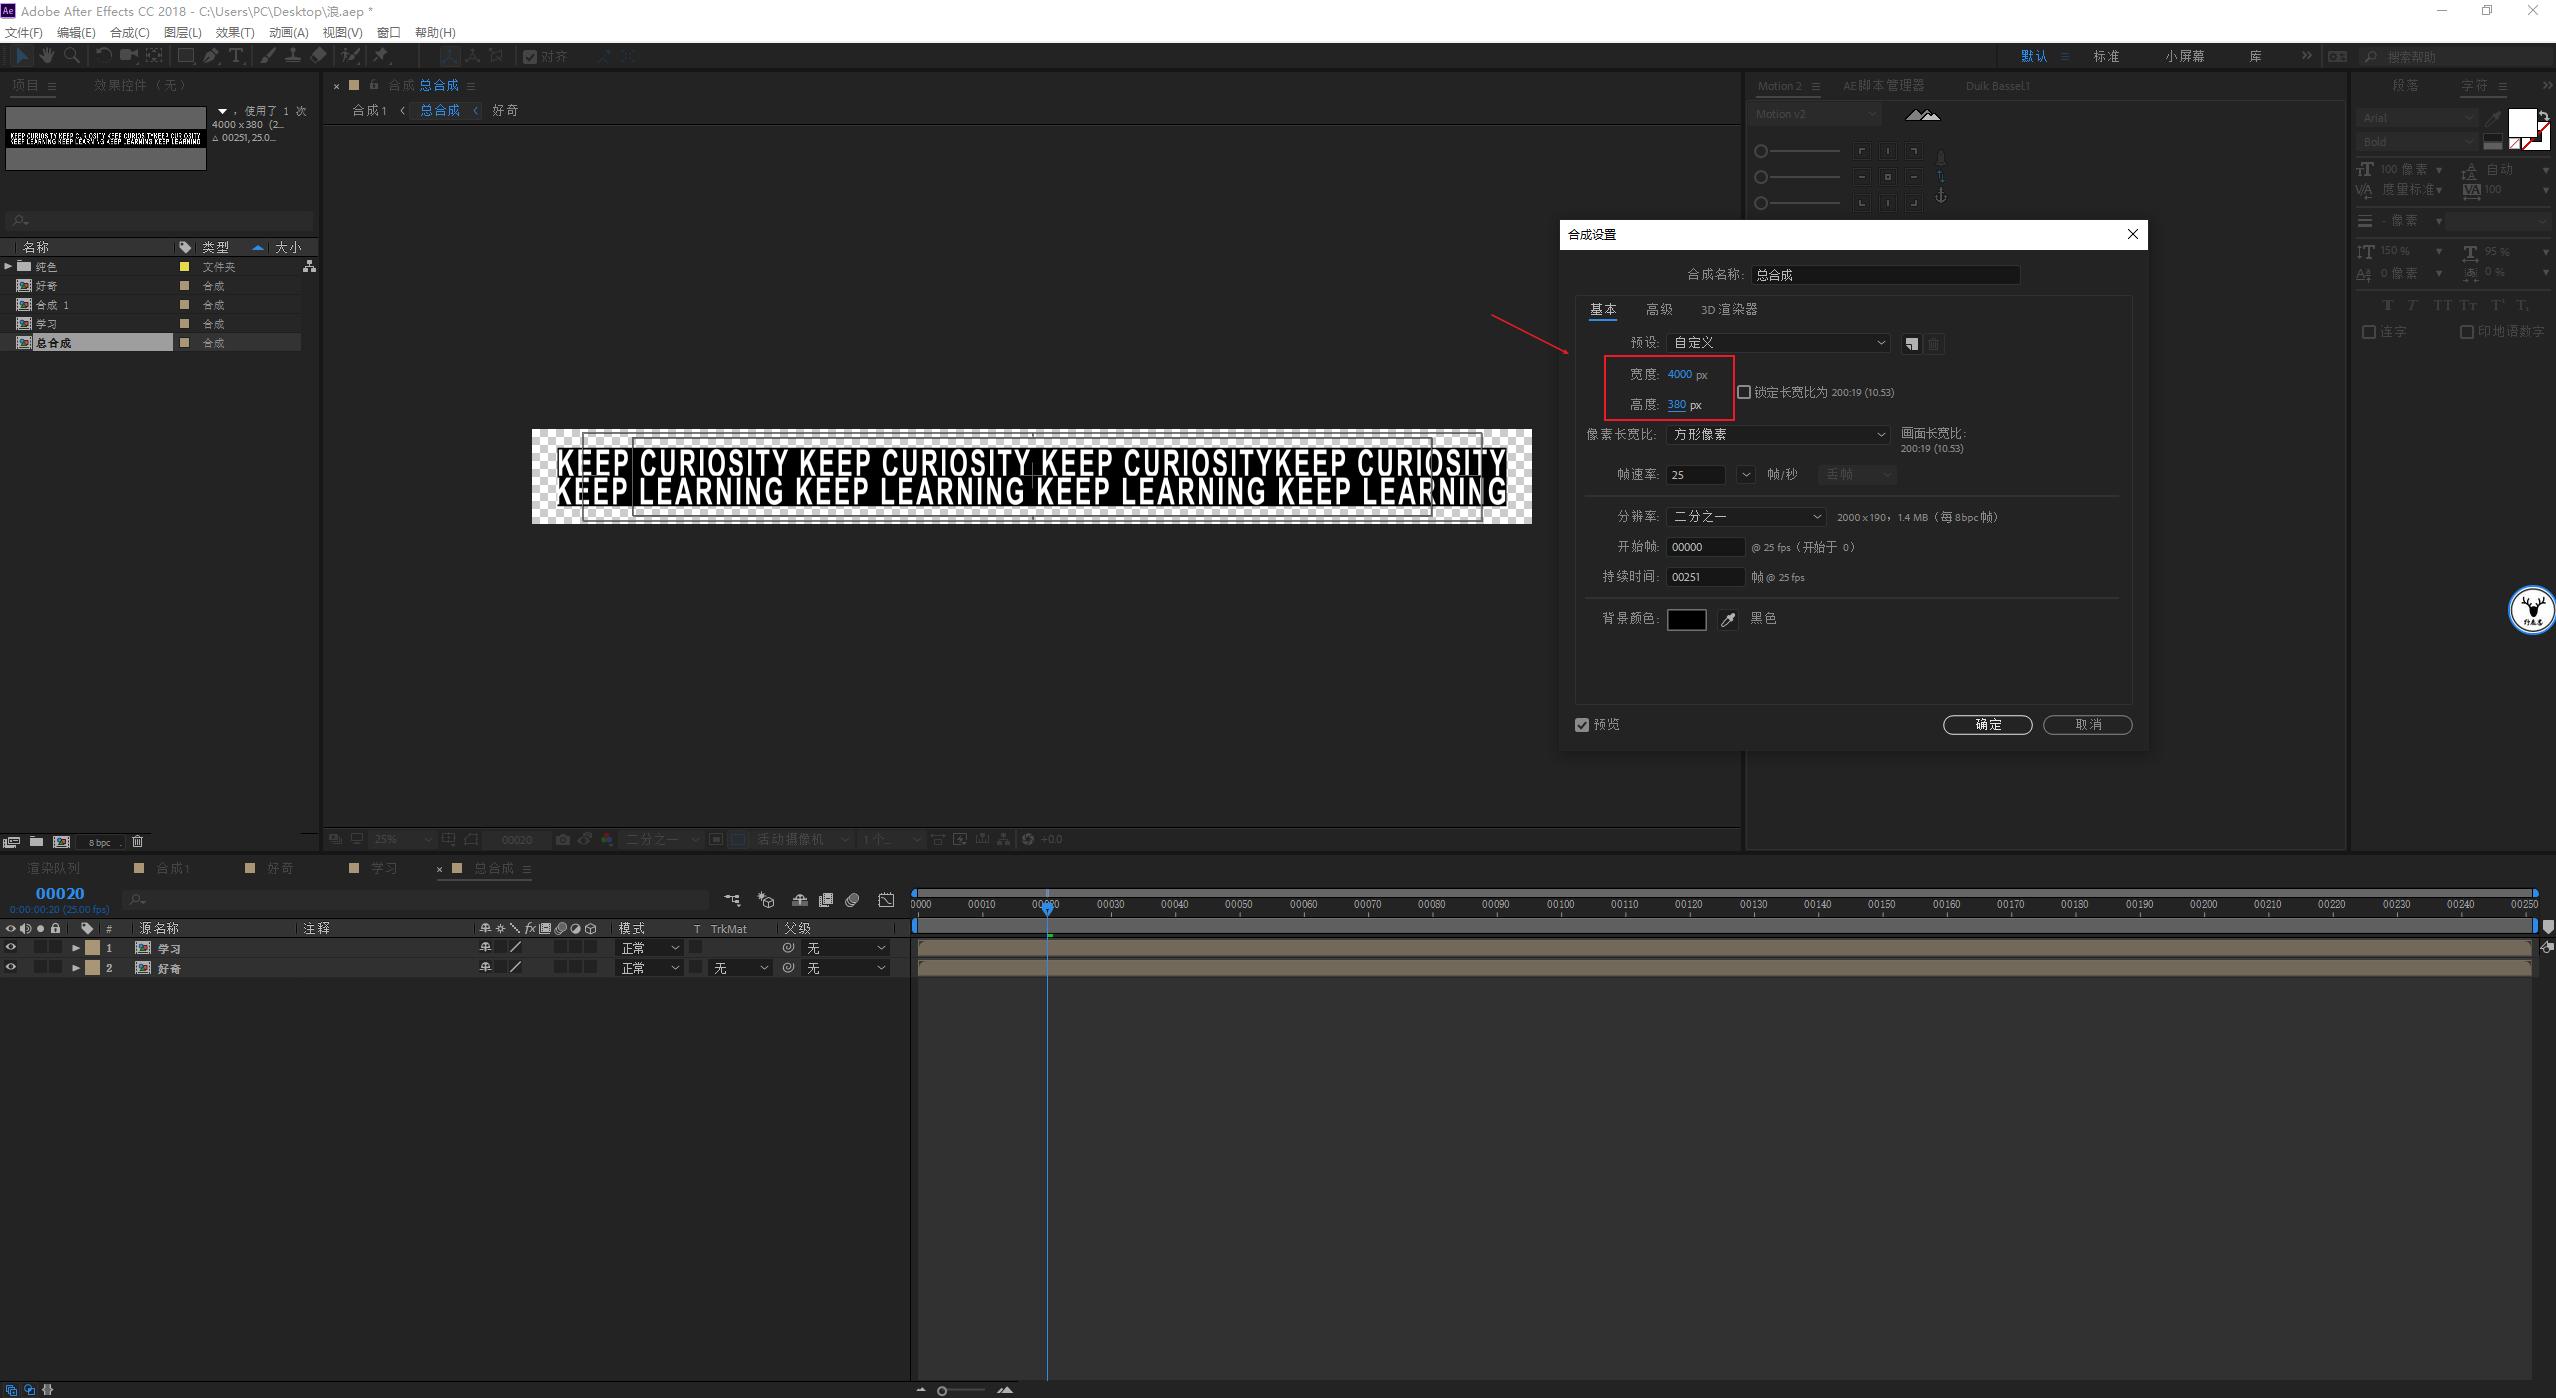Click the delete trash icon in project panel

138,842
